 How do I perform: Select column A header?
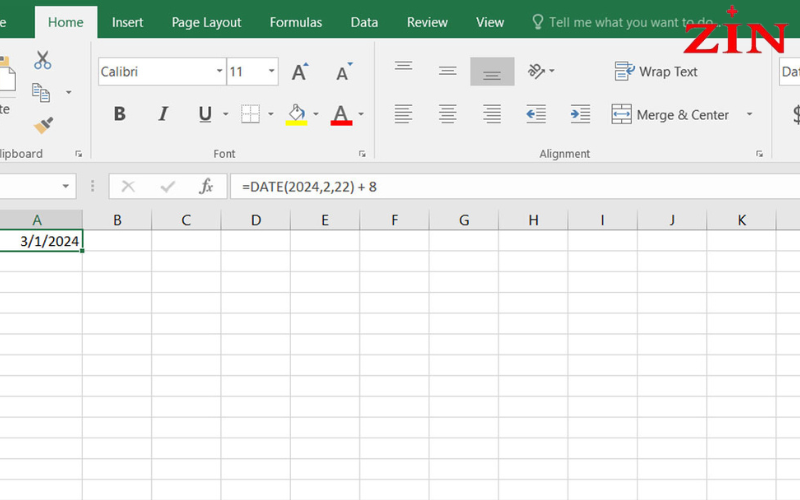41,220
